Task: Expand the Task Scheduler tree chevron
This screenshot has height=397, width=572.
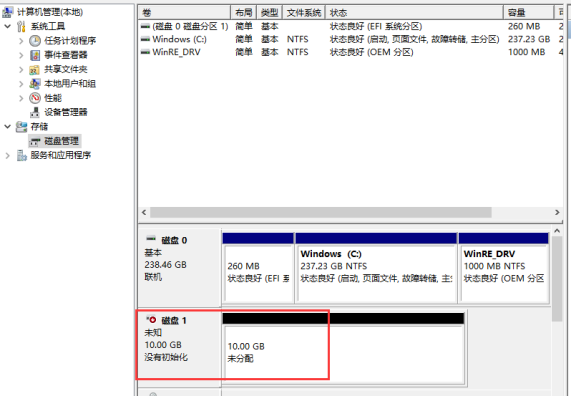Action: (x=21, y=41)
